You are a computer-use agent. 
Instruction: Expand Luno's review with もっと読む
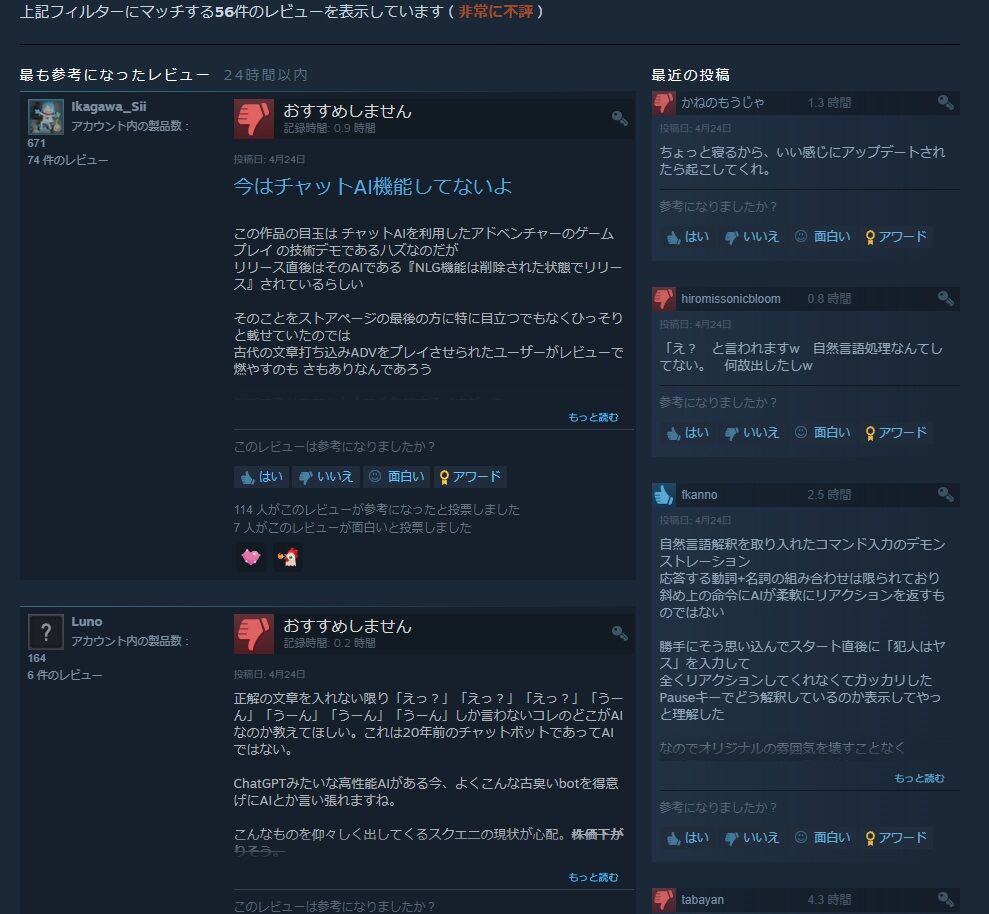pyautogui.click(x=593, y=877)
